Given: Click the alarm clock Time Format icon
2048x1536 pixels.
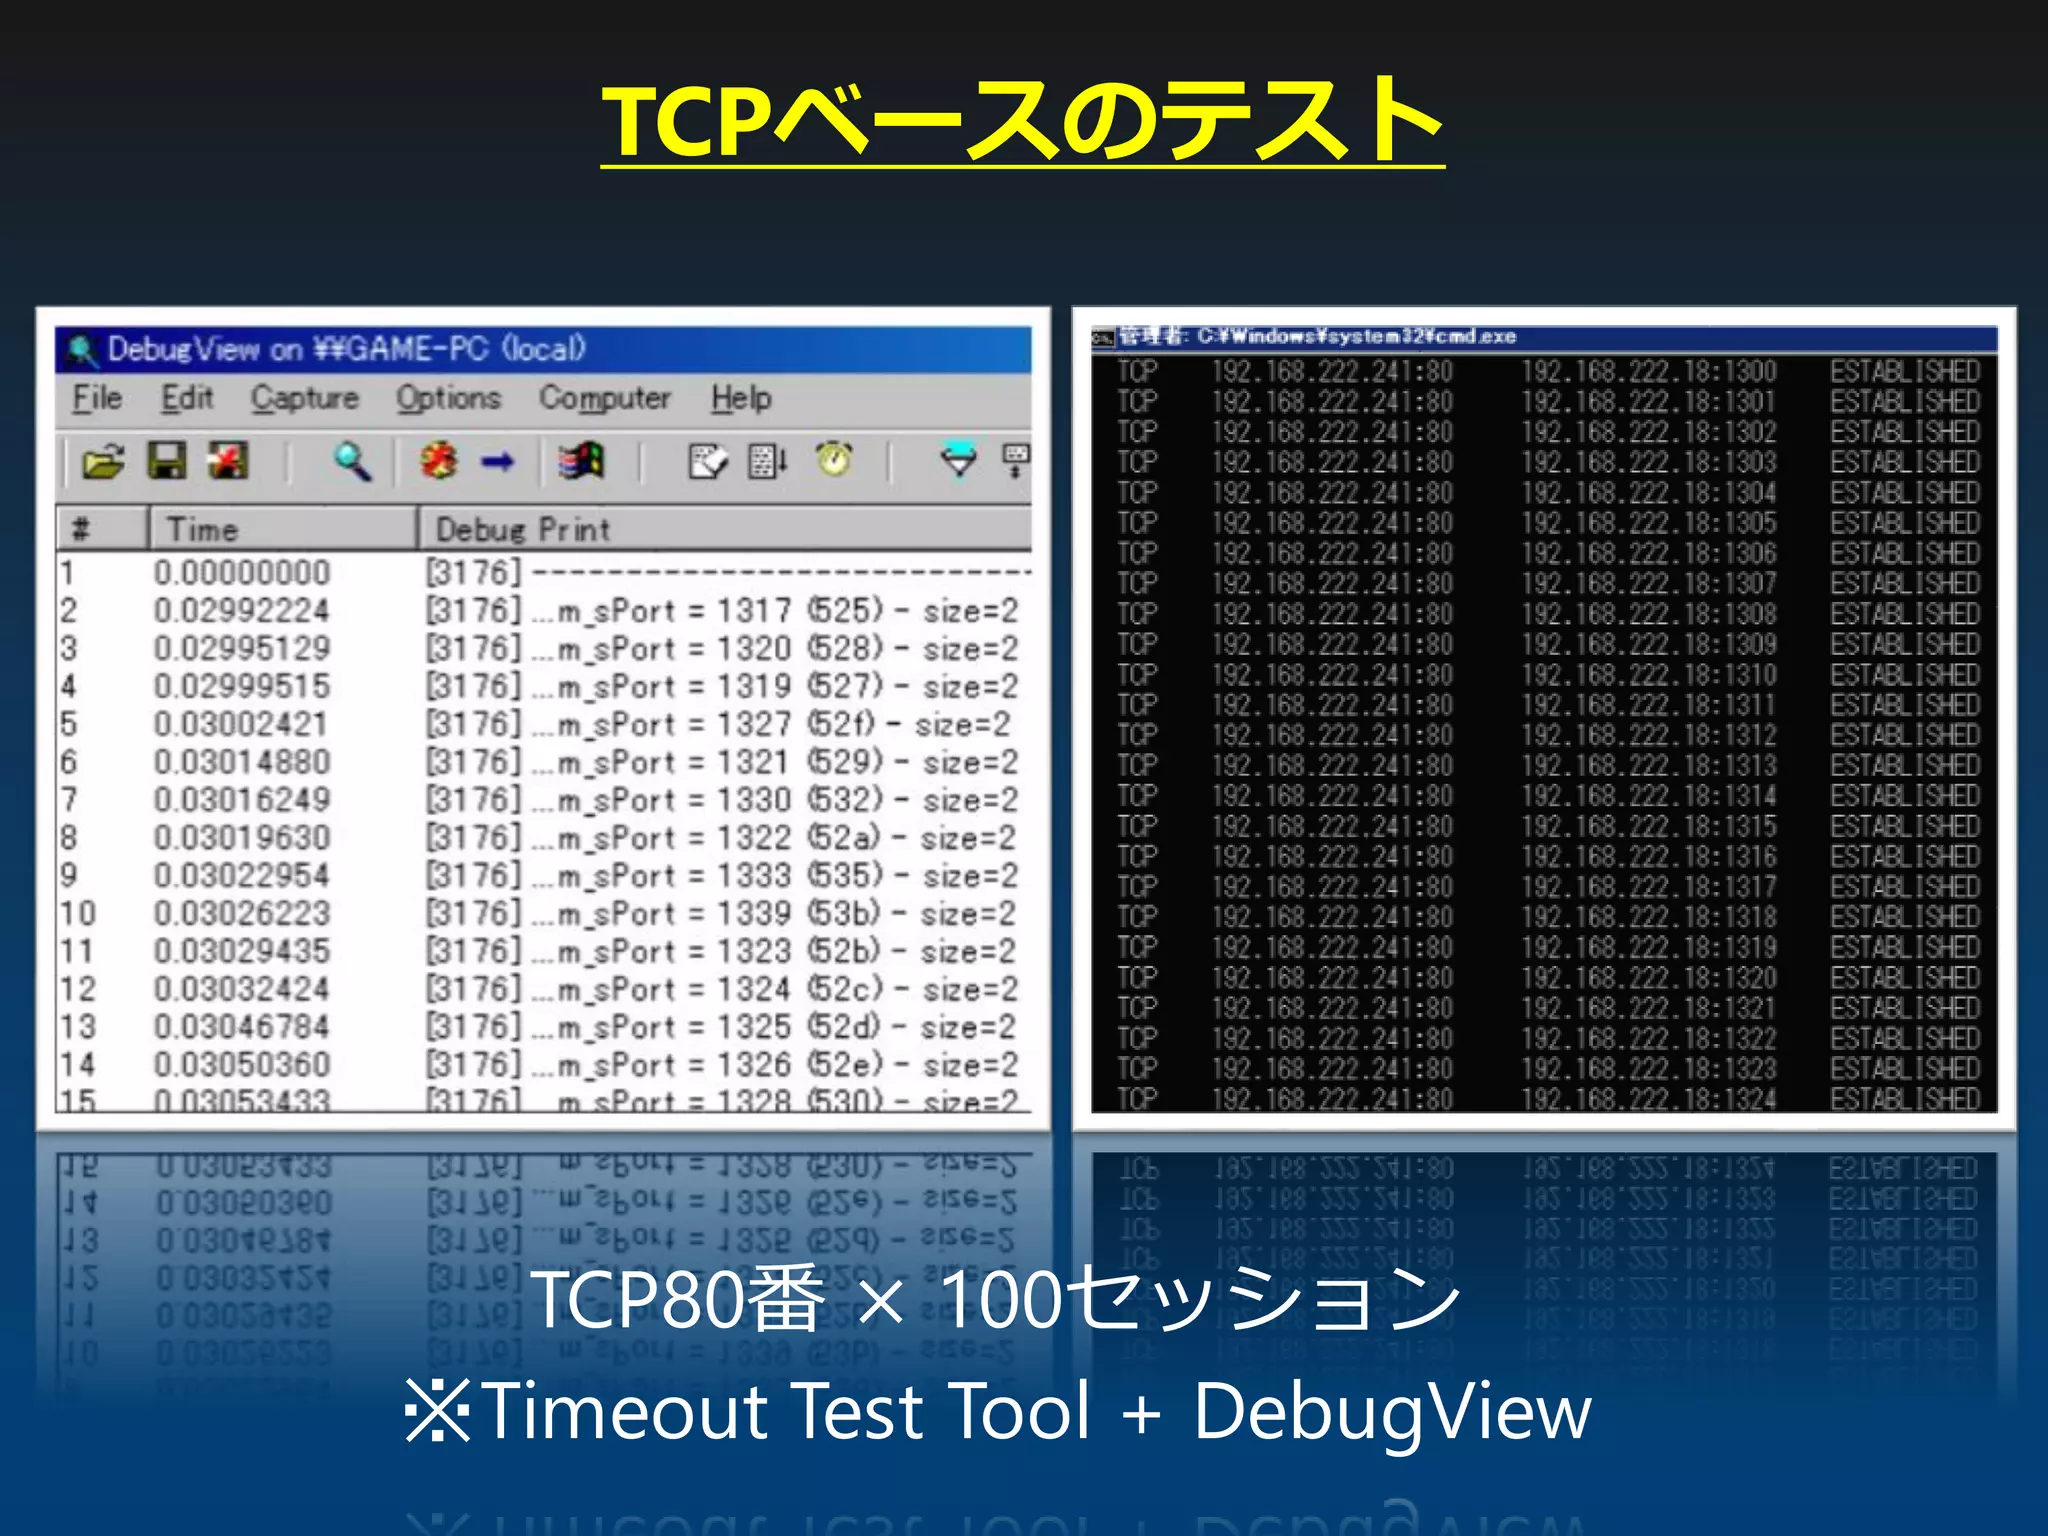Looking at the screenshot, I should point(835,460).
